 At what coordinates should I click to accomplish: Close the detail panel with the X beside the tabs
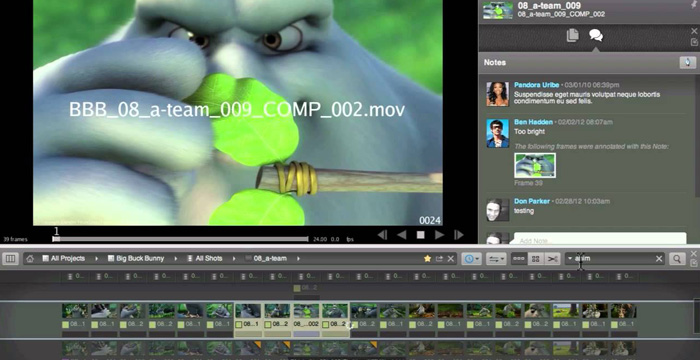tap(694, 31)
